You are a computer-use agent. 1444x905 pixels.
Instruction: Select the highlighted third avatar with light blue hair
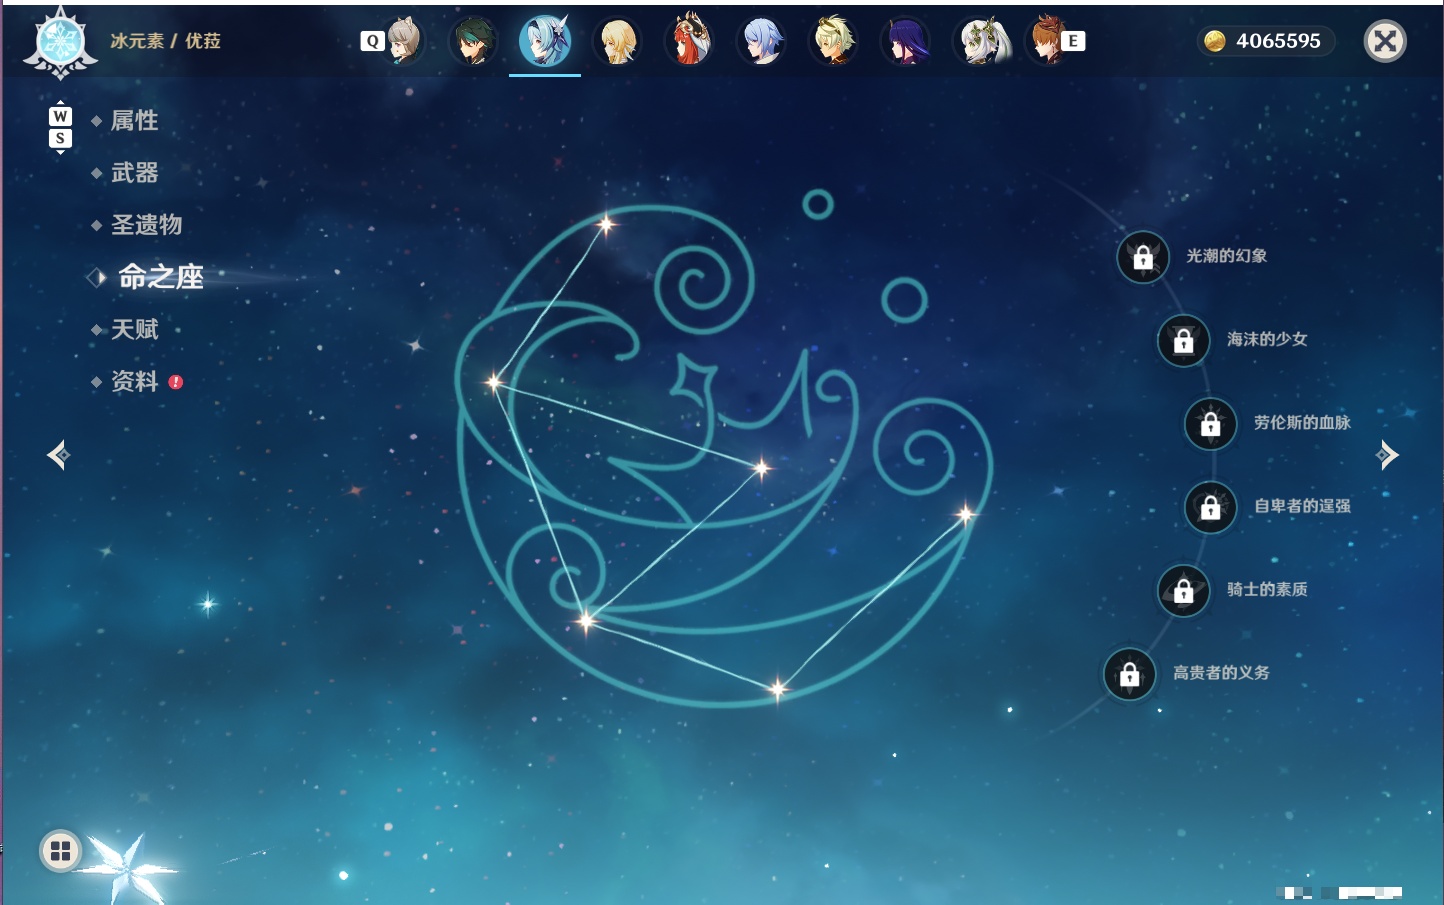[545, 41]
